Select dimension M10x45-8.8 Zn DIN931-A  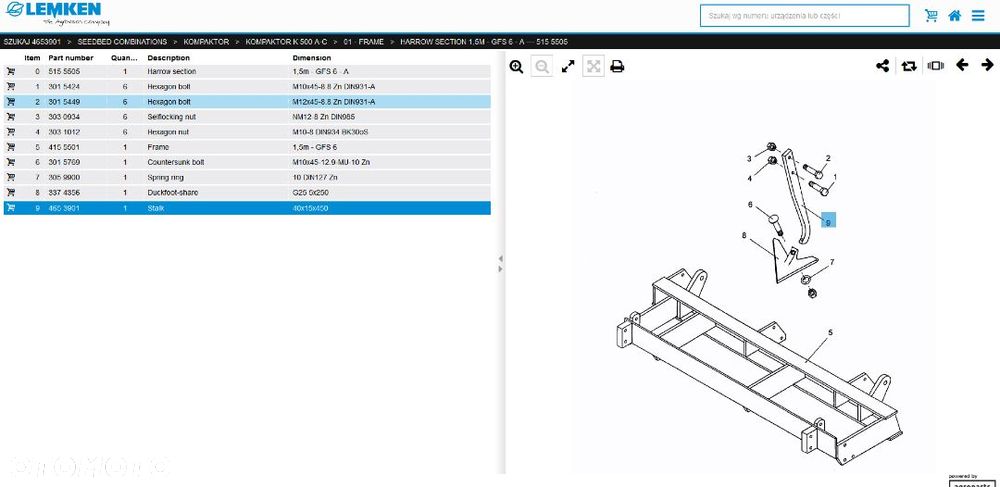click(334, 86)
